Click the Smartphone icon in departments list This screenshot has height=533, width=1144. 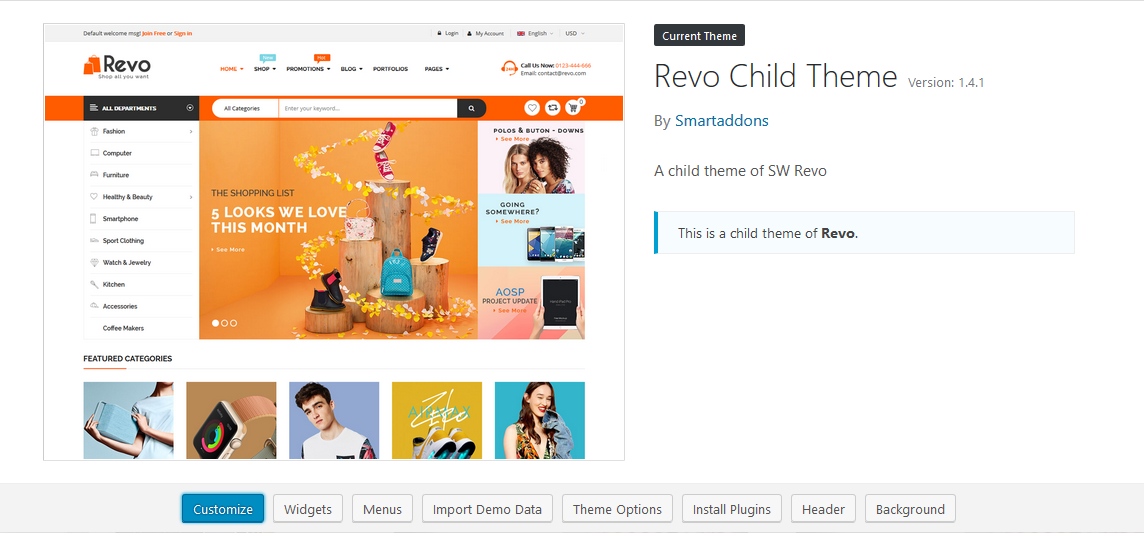point(94,219)
